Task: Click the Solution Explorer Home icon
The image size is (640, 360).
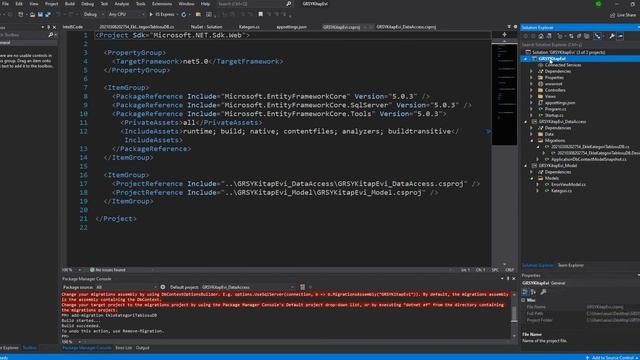Action: click(541, 36)
